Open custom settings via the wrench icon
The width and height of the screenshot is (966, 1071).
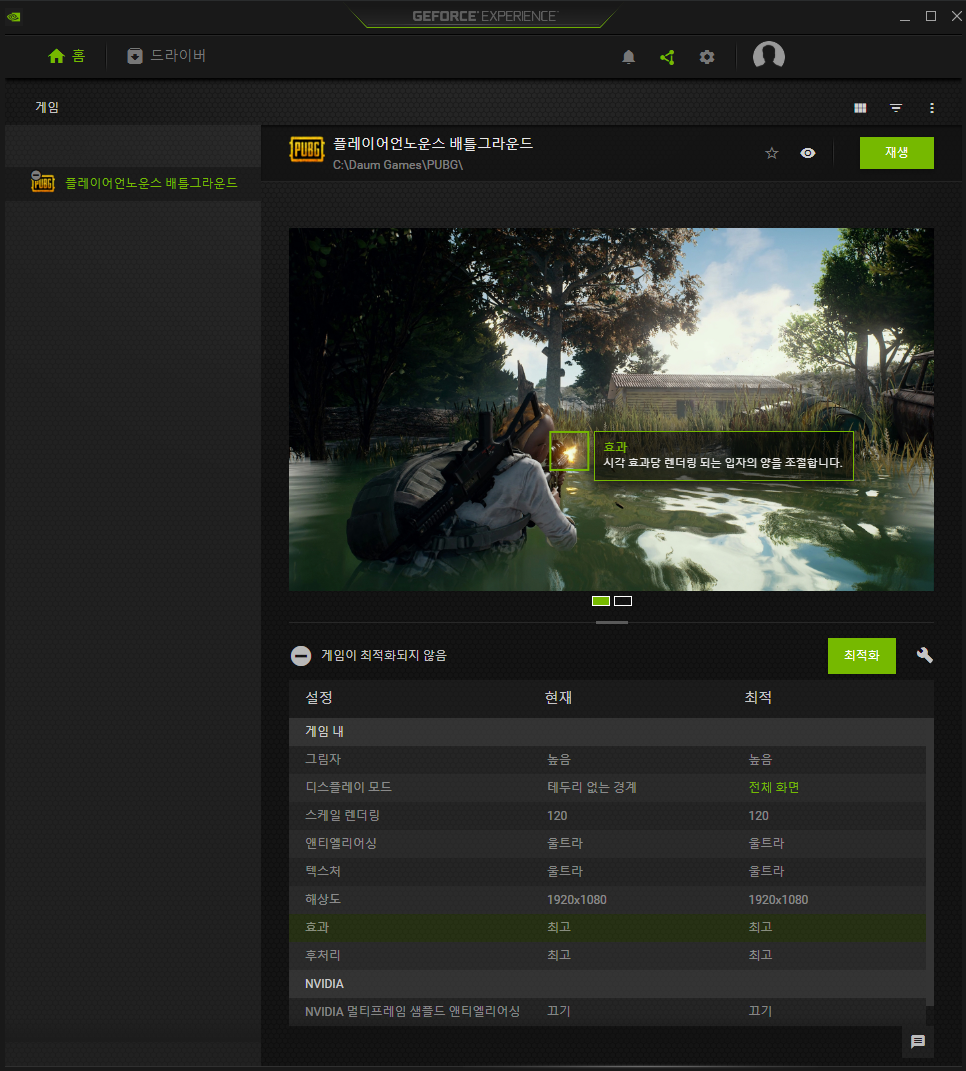(924, 655)
